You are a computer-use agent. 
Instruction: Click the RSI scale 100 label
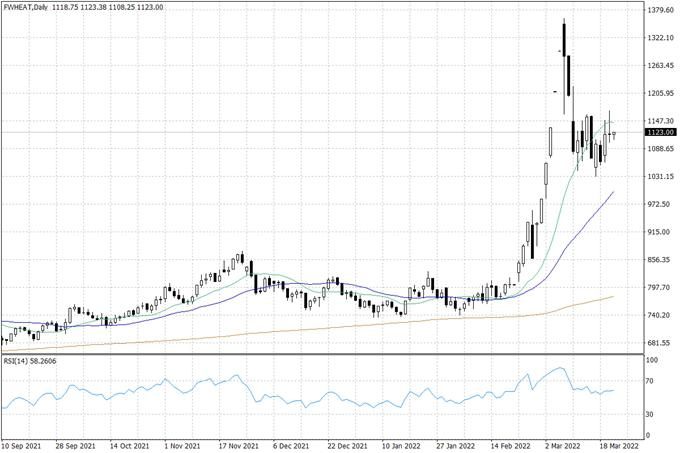[x=654, y=360]
